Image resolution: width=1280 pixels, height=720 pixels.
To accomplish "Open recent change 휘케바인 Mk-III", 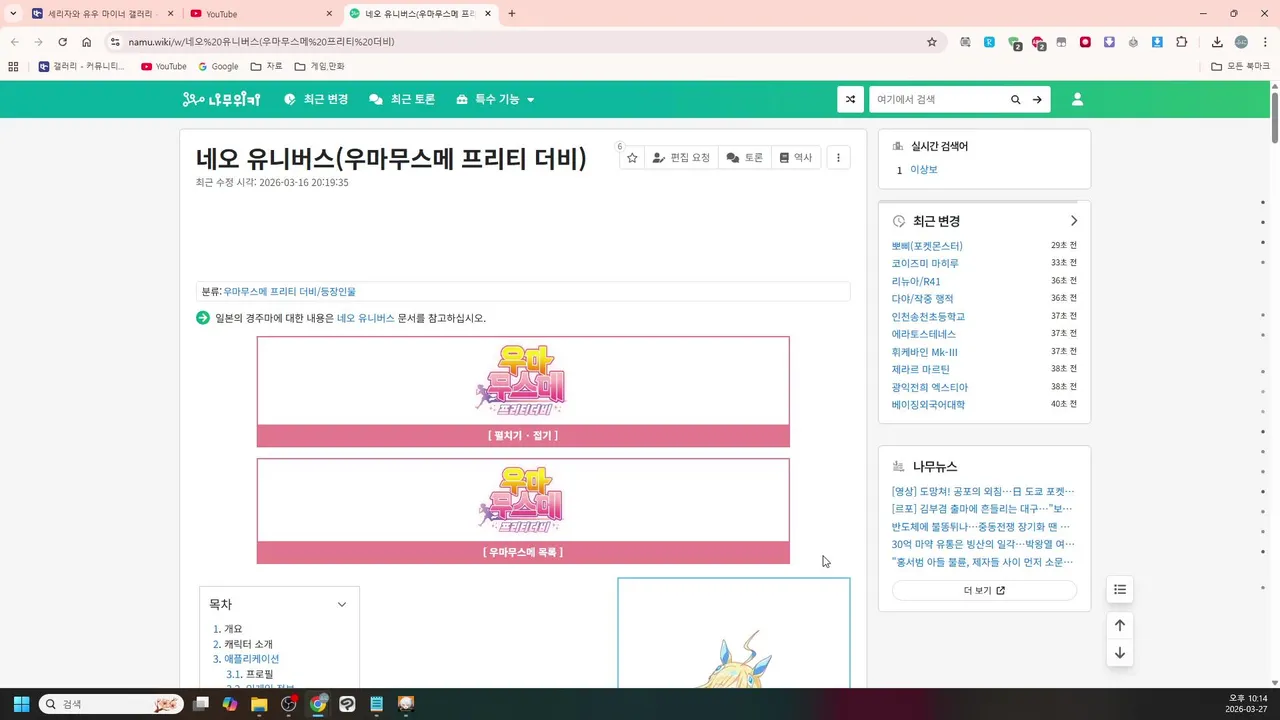I will click(924, 352).
